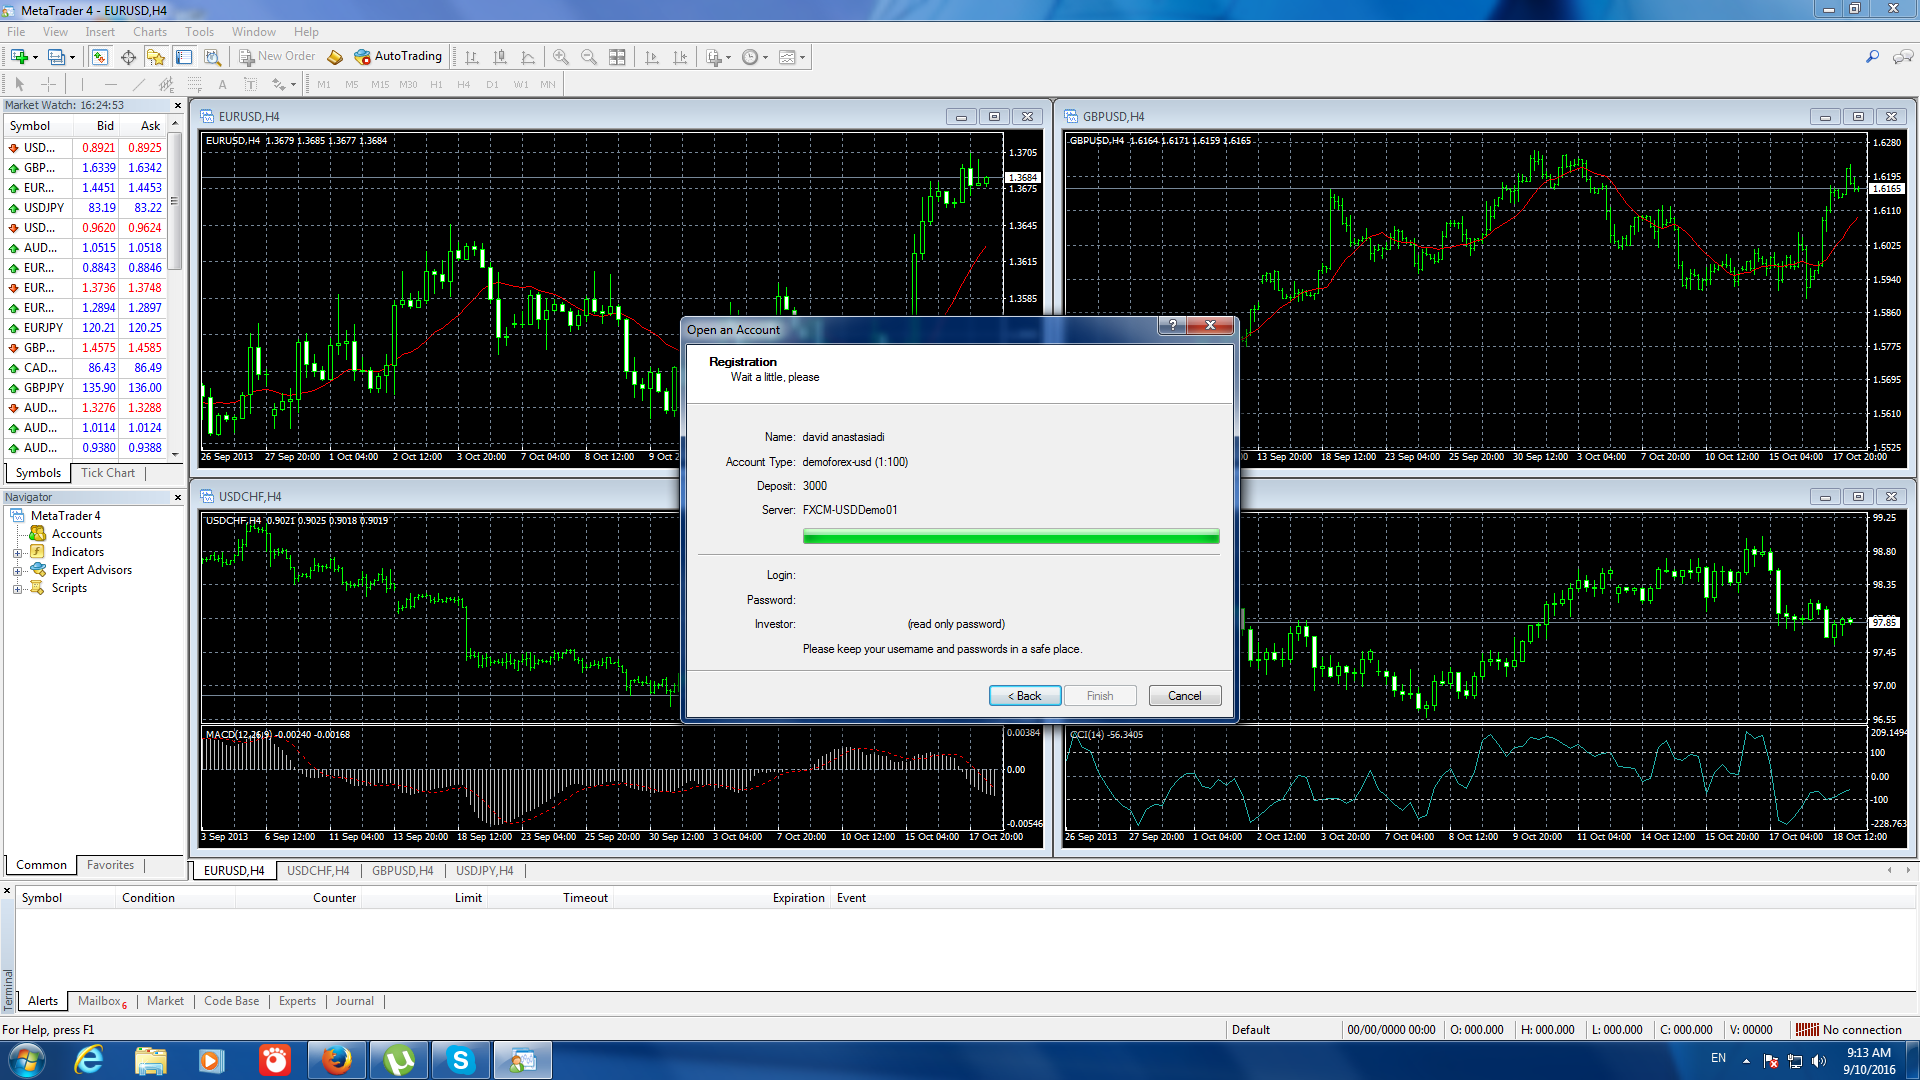The height and width of the screenshot is (1080, 1920).
Task: Click the zoom out chart icon
Action: click(x=589, y=57)
